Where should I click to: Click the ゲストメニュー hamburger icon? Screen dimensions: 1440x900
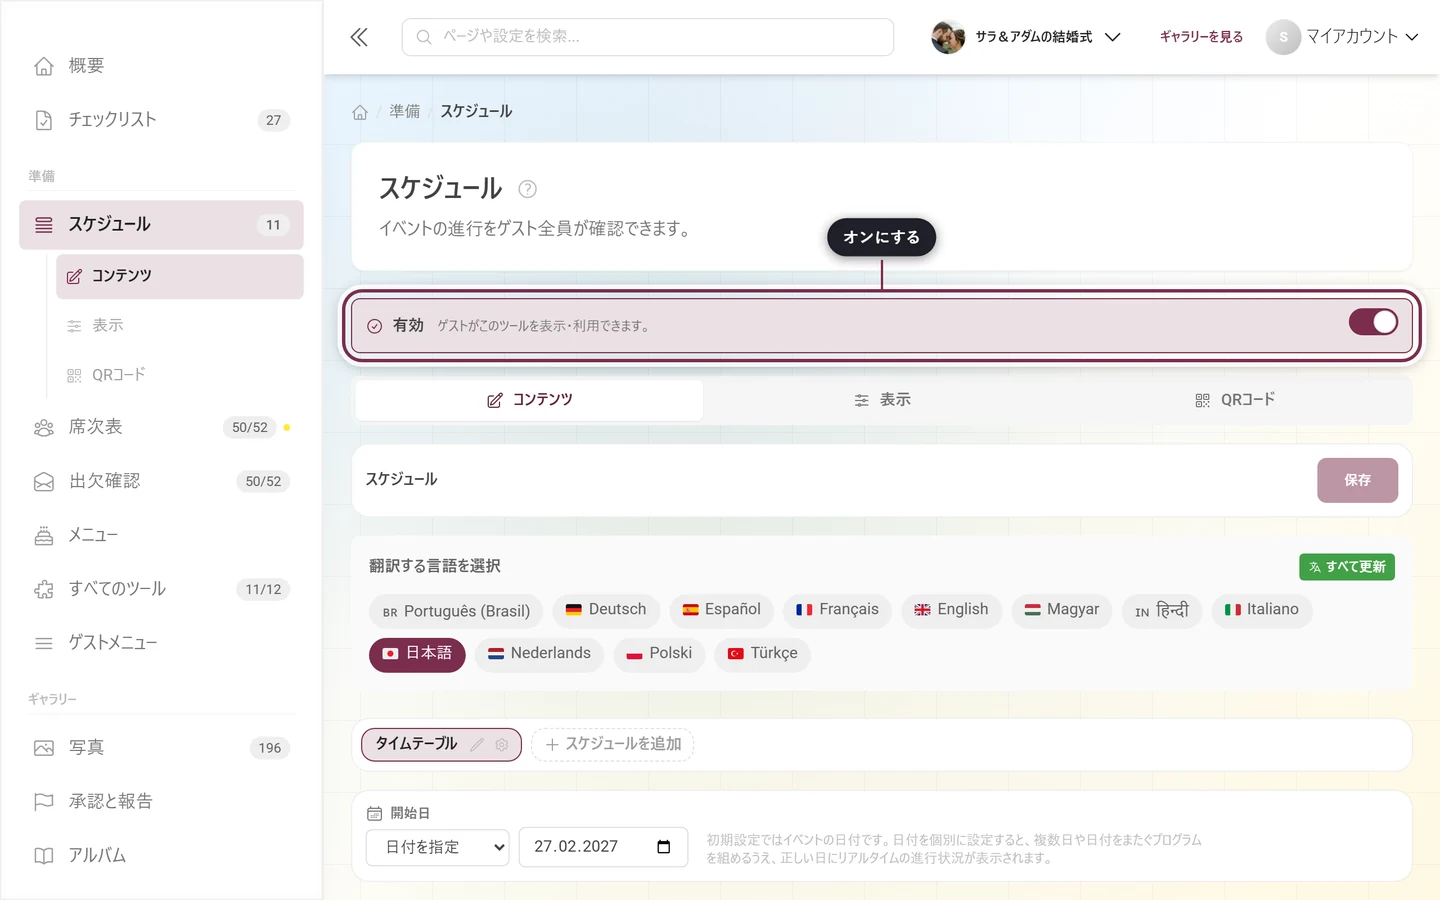[x=44, y=643]
